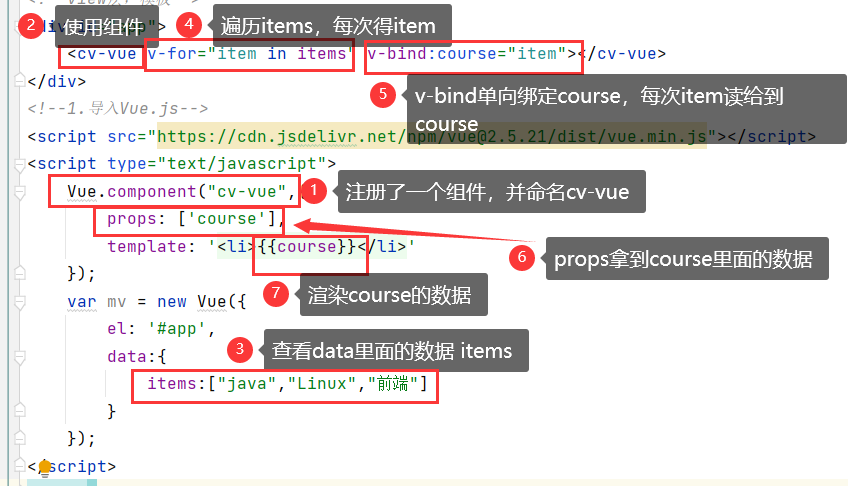Select the red badge numbered 5
This screenshot has height=486, width=848.
(382, 96)
